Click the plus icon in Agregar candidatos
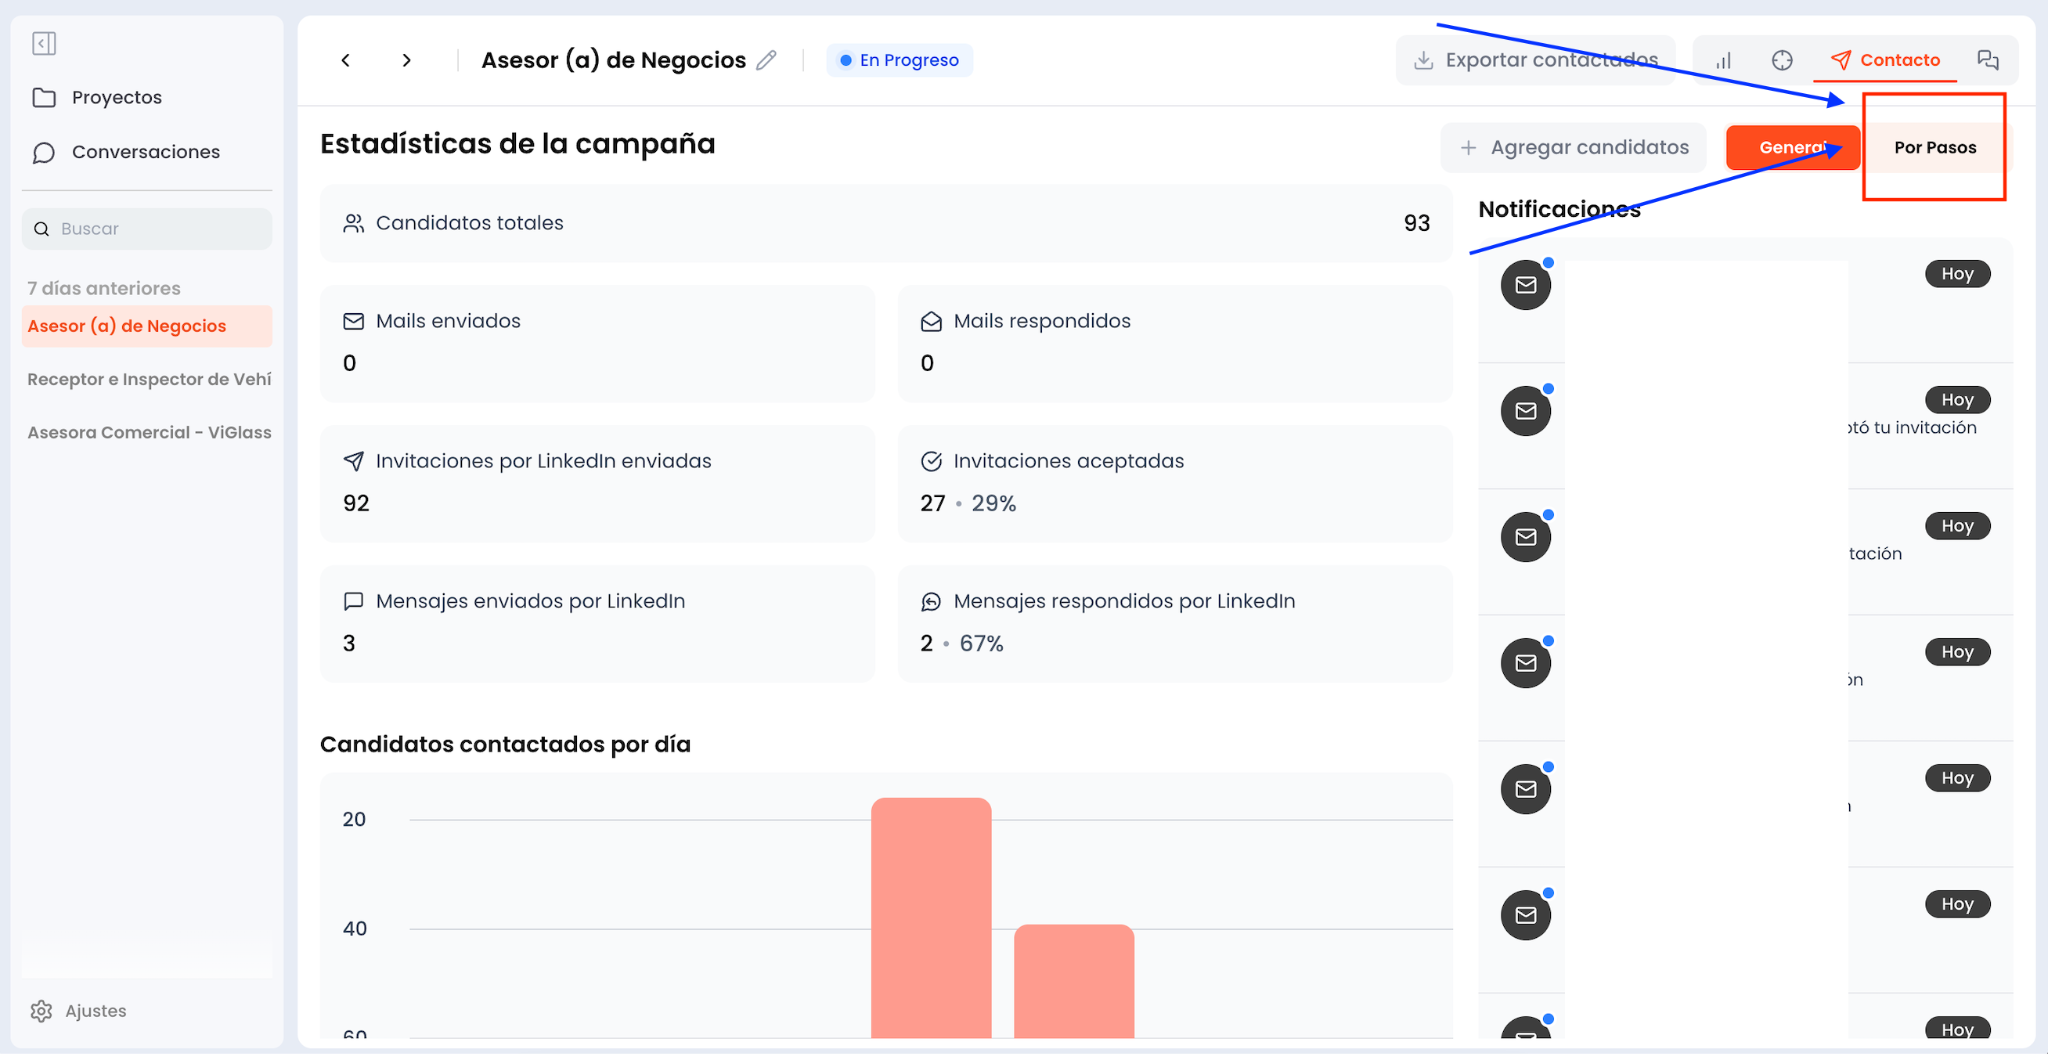 (1468, 148)
